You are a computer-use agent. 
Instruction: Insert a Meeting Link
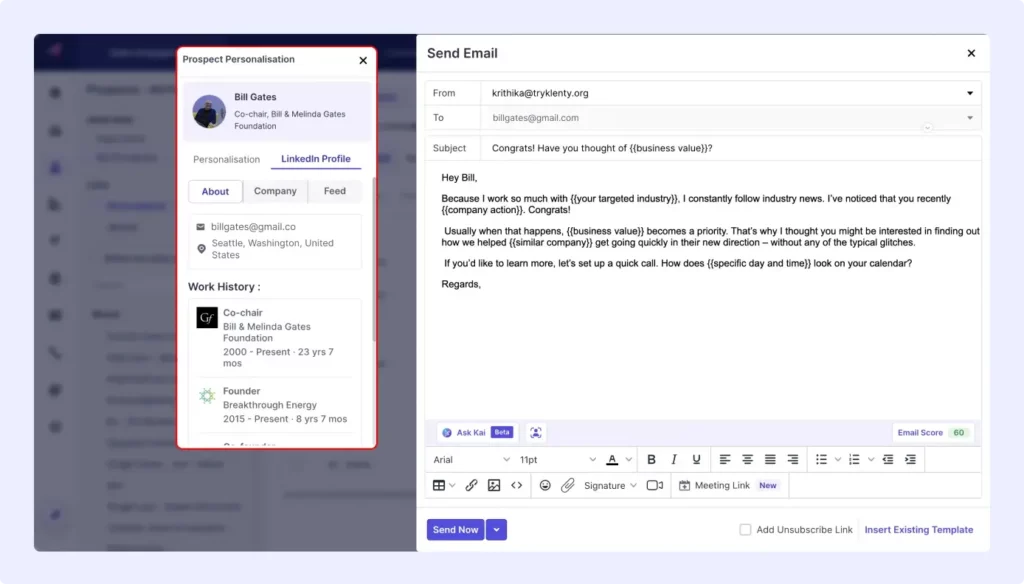(x=728, y=485)
